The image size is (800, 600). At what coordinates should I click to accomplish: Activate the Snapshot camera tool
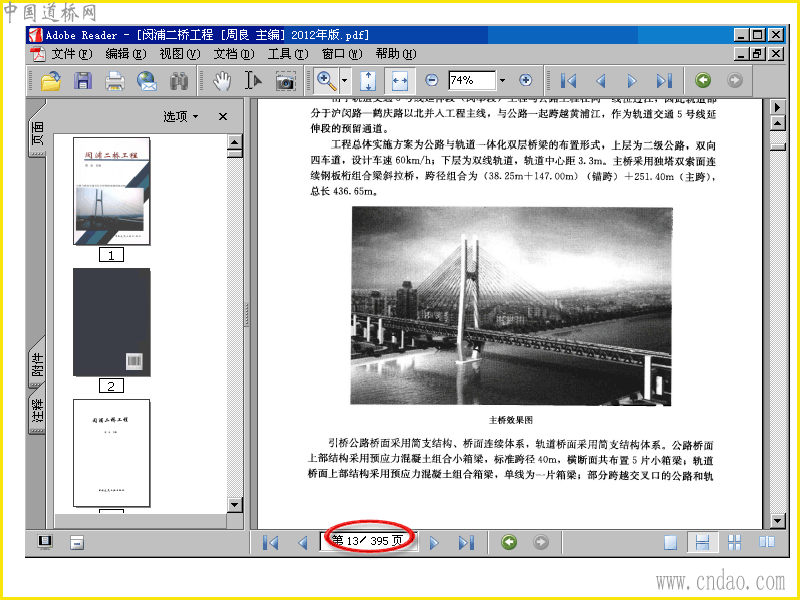point(286,81)
